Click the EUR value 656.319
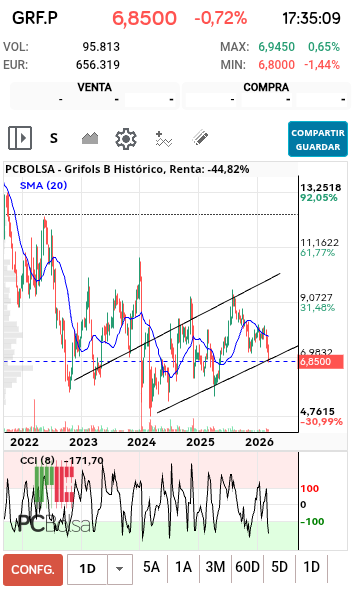The height and width of the screenshot is (591, 360). [98, 65]
